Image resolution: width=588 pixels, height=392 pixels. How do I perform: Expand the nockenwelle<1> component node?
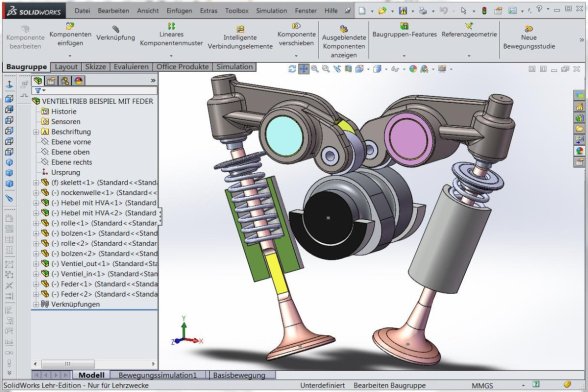tap(36, 193)
